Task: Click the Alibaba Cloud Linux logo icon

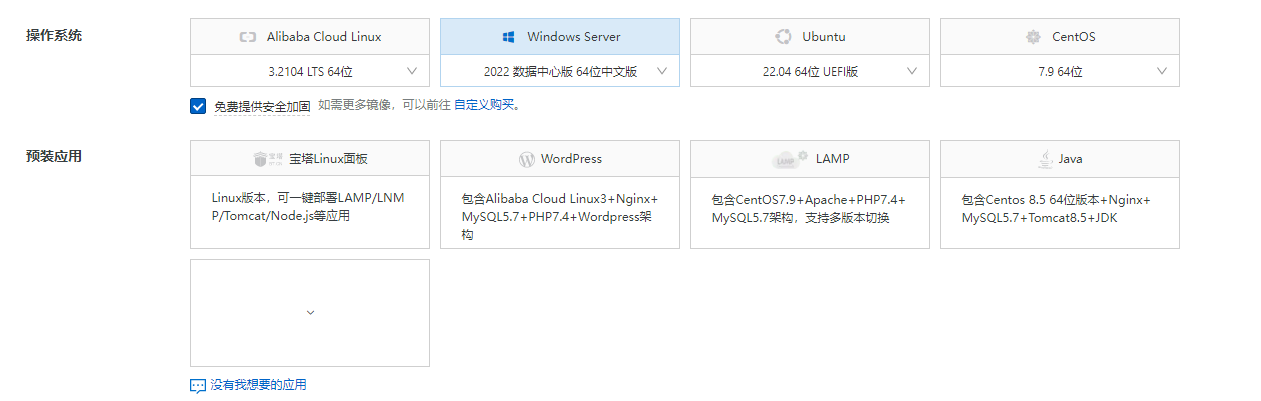Action: coord(248,37)
